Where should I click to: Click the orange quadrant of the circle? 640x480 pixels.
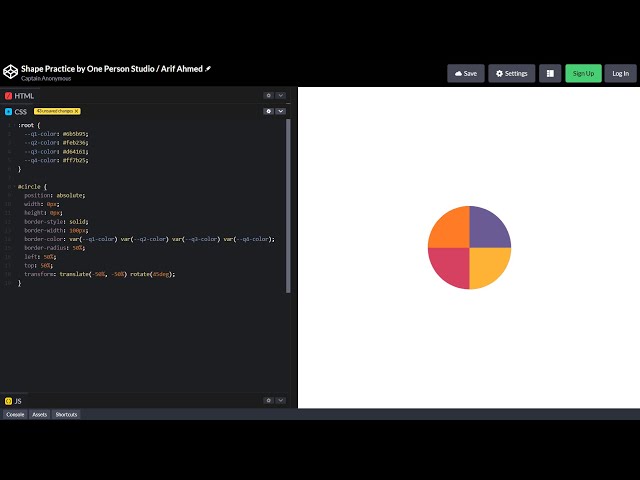451,229
